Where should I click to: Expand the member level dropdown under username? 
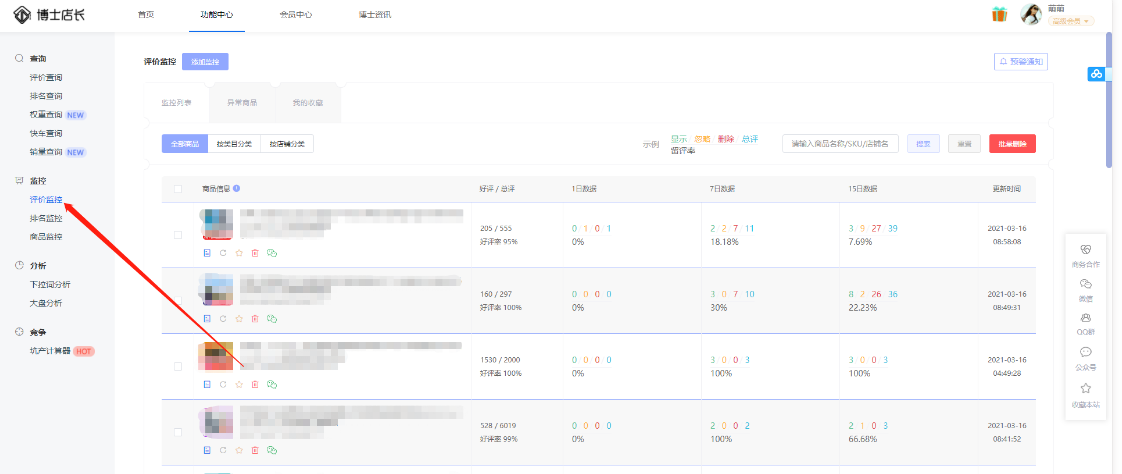pyautogui.click(x=1071, y=21)
